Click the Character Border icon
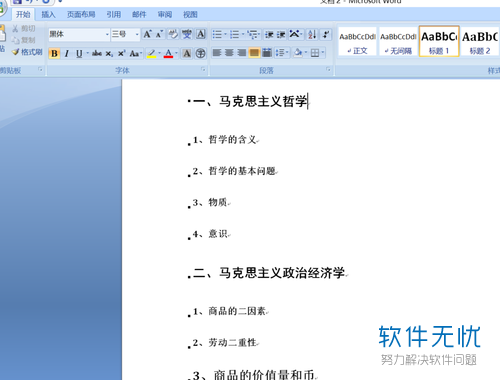500x380 pixels. click(x=201, y=34)
